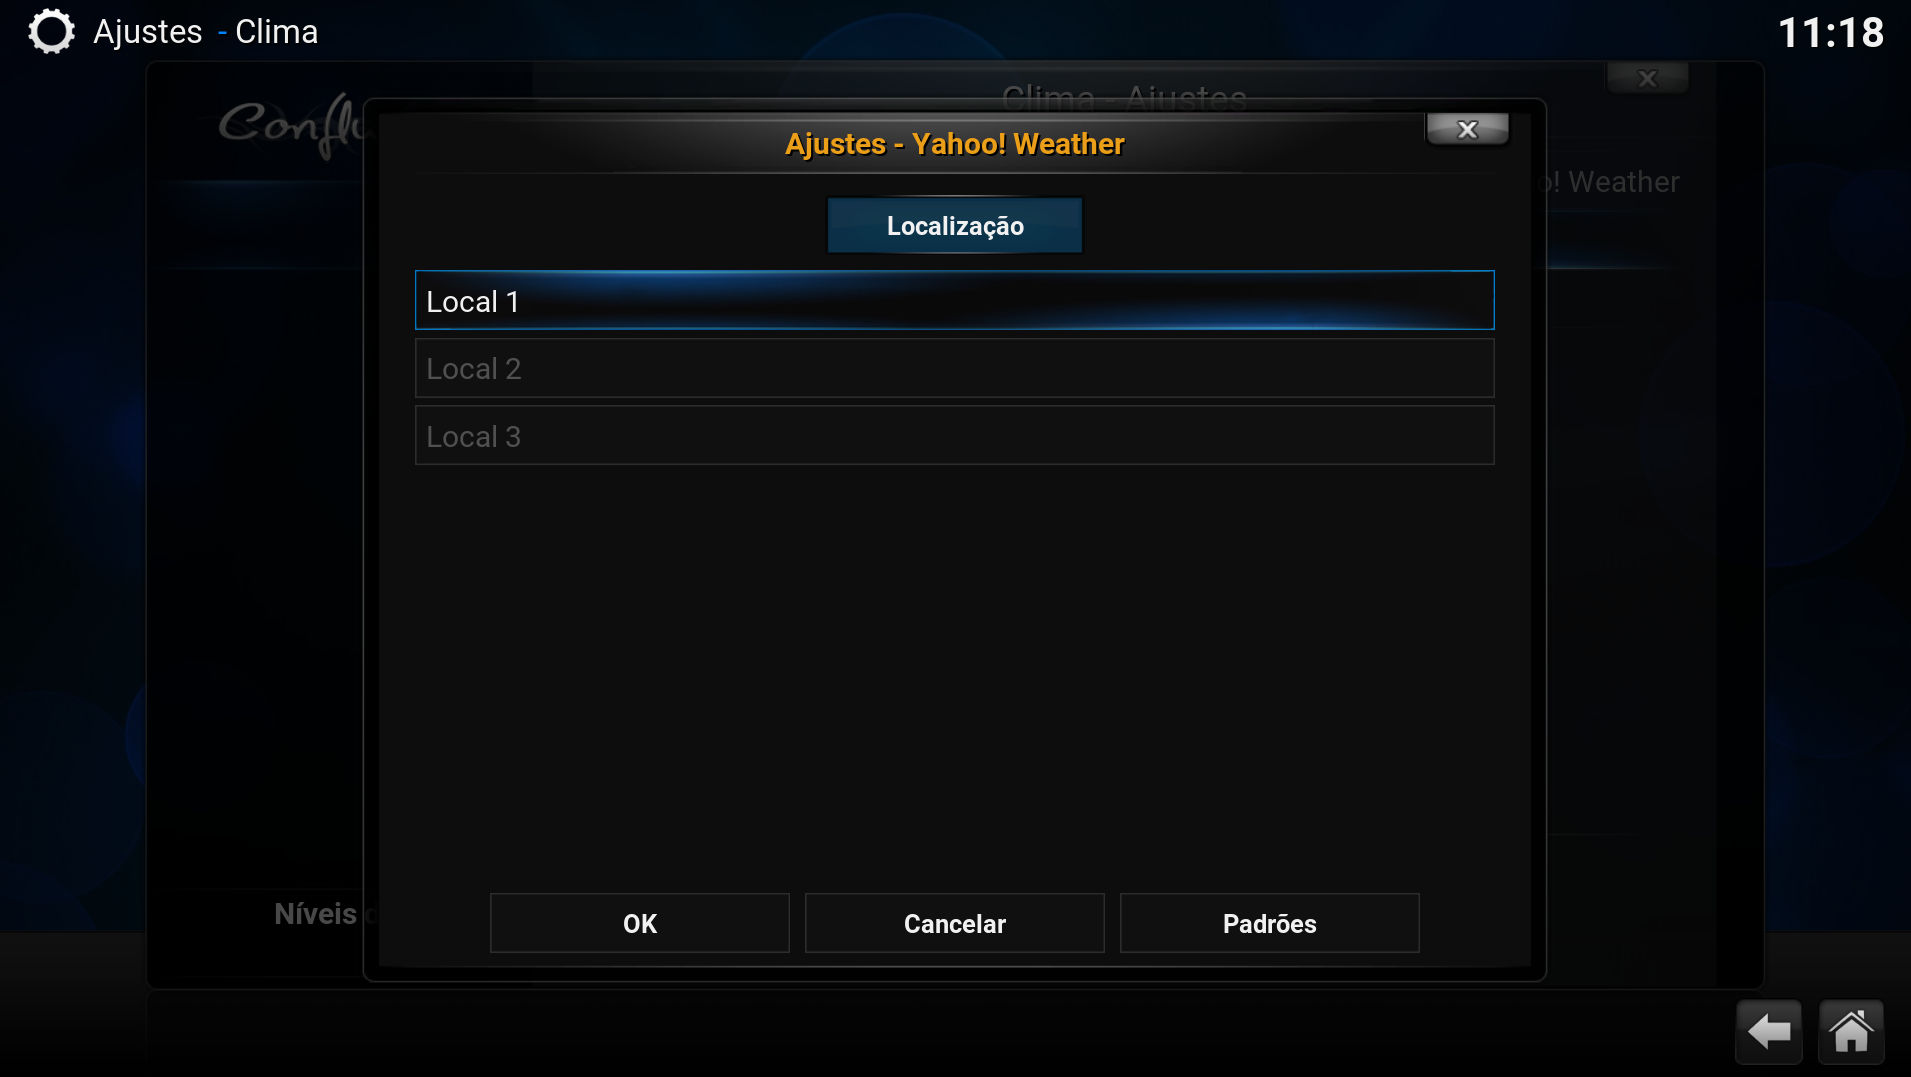Click the Ajustes breadcrumb label
The width and height of the screenshot is (1911, 1077).
click(x=148, y=32)
